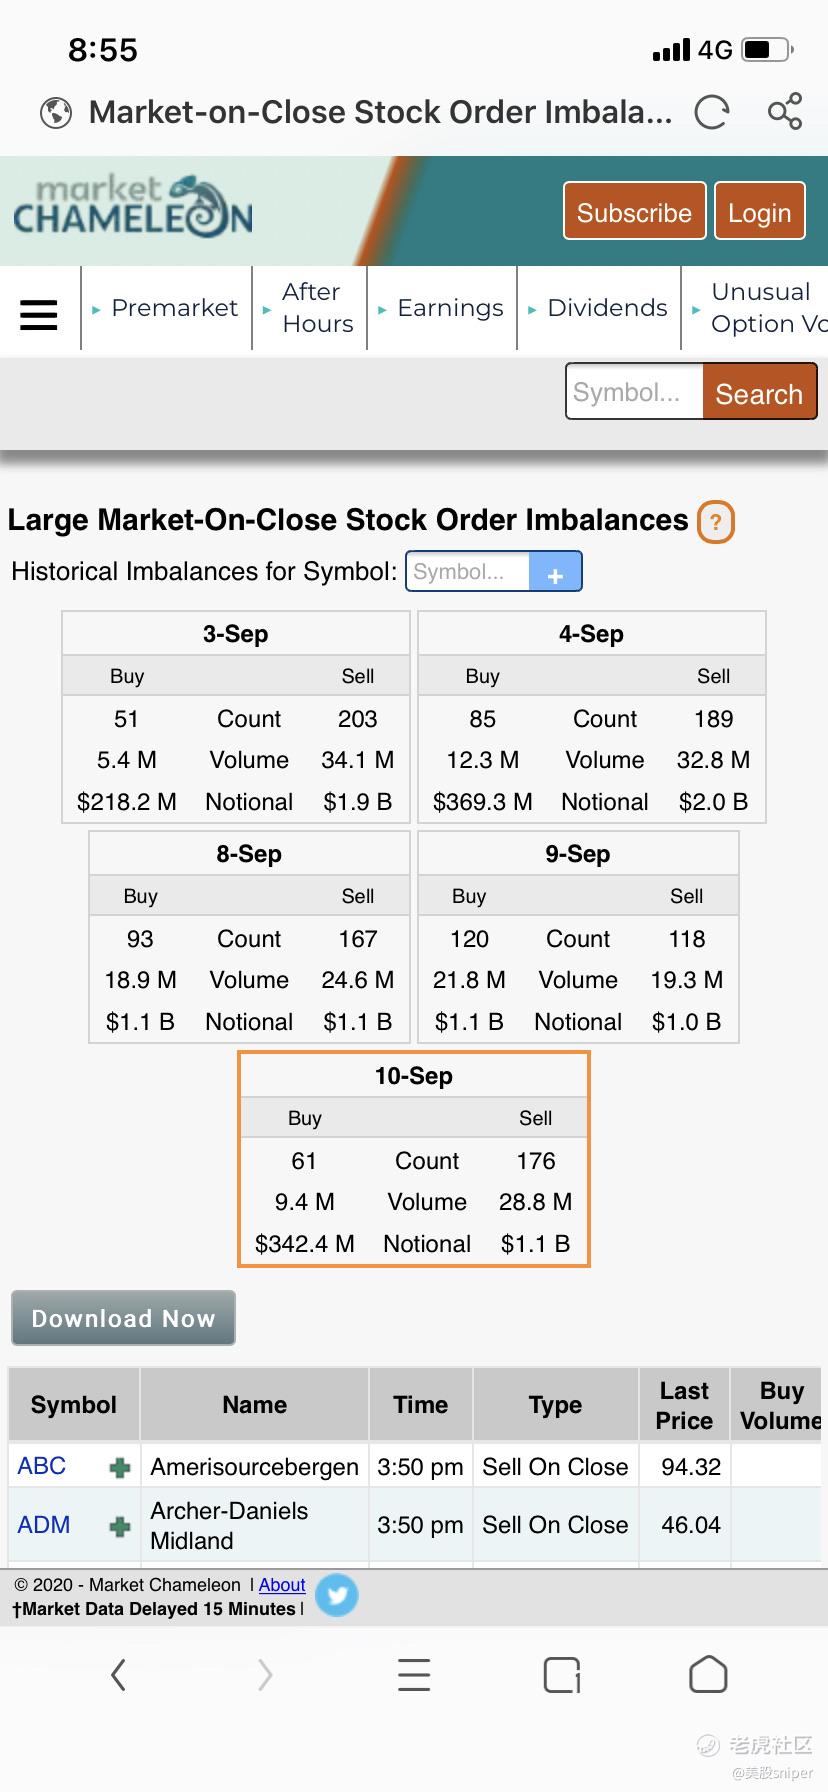Click the Subscribe button

coord(634,211)
